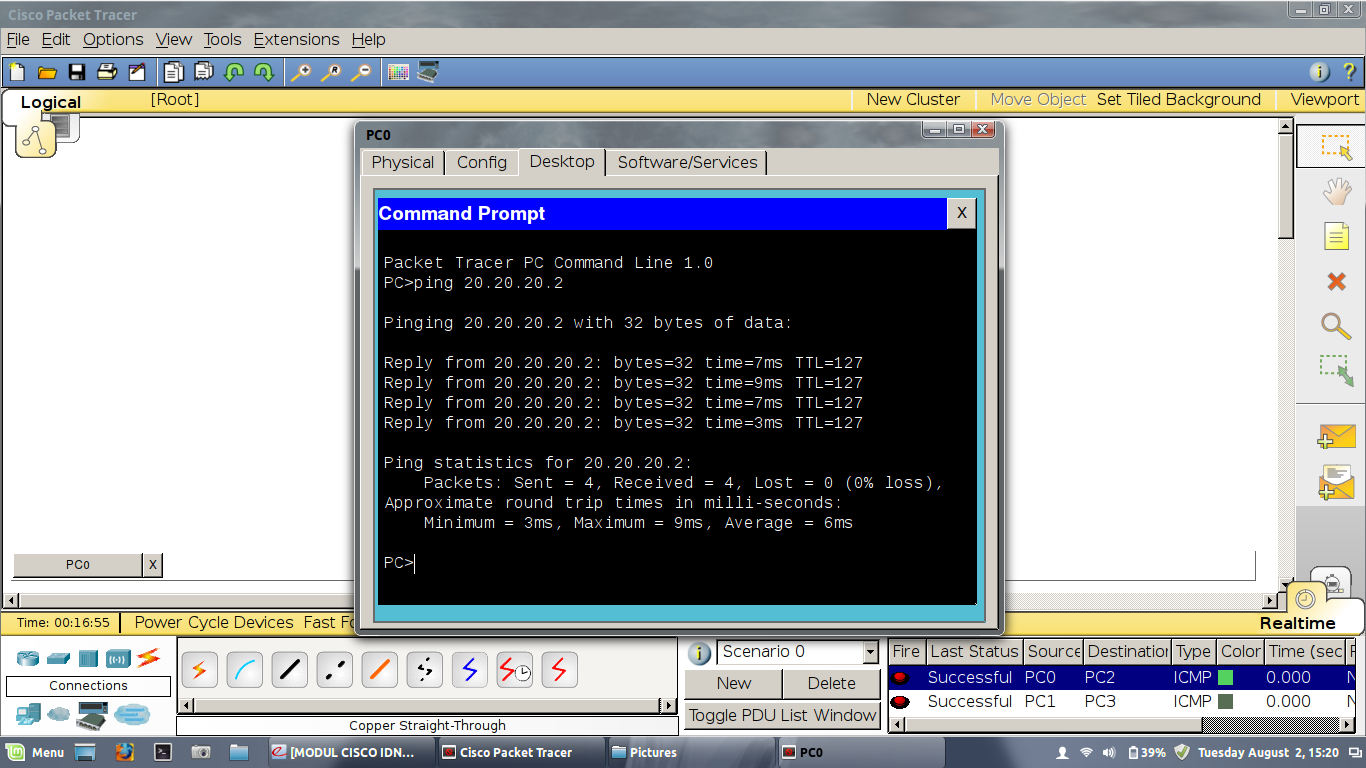
Task: Click Power Cycle Devices
Action: [x=212, y=621]
